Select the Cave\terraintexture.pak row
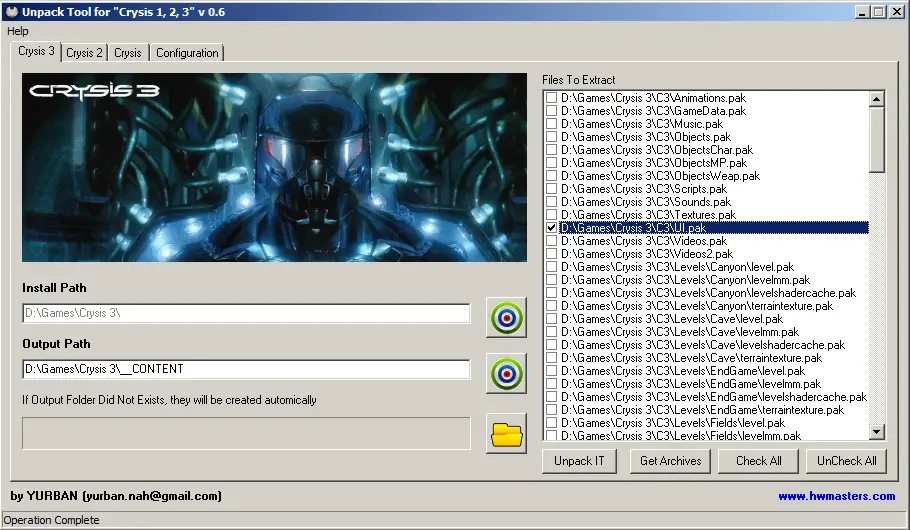This screenshot has height=530, width=910. click(x=691, y=358)
